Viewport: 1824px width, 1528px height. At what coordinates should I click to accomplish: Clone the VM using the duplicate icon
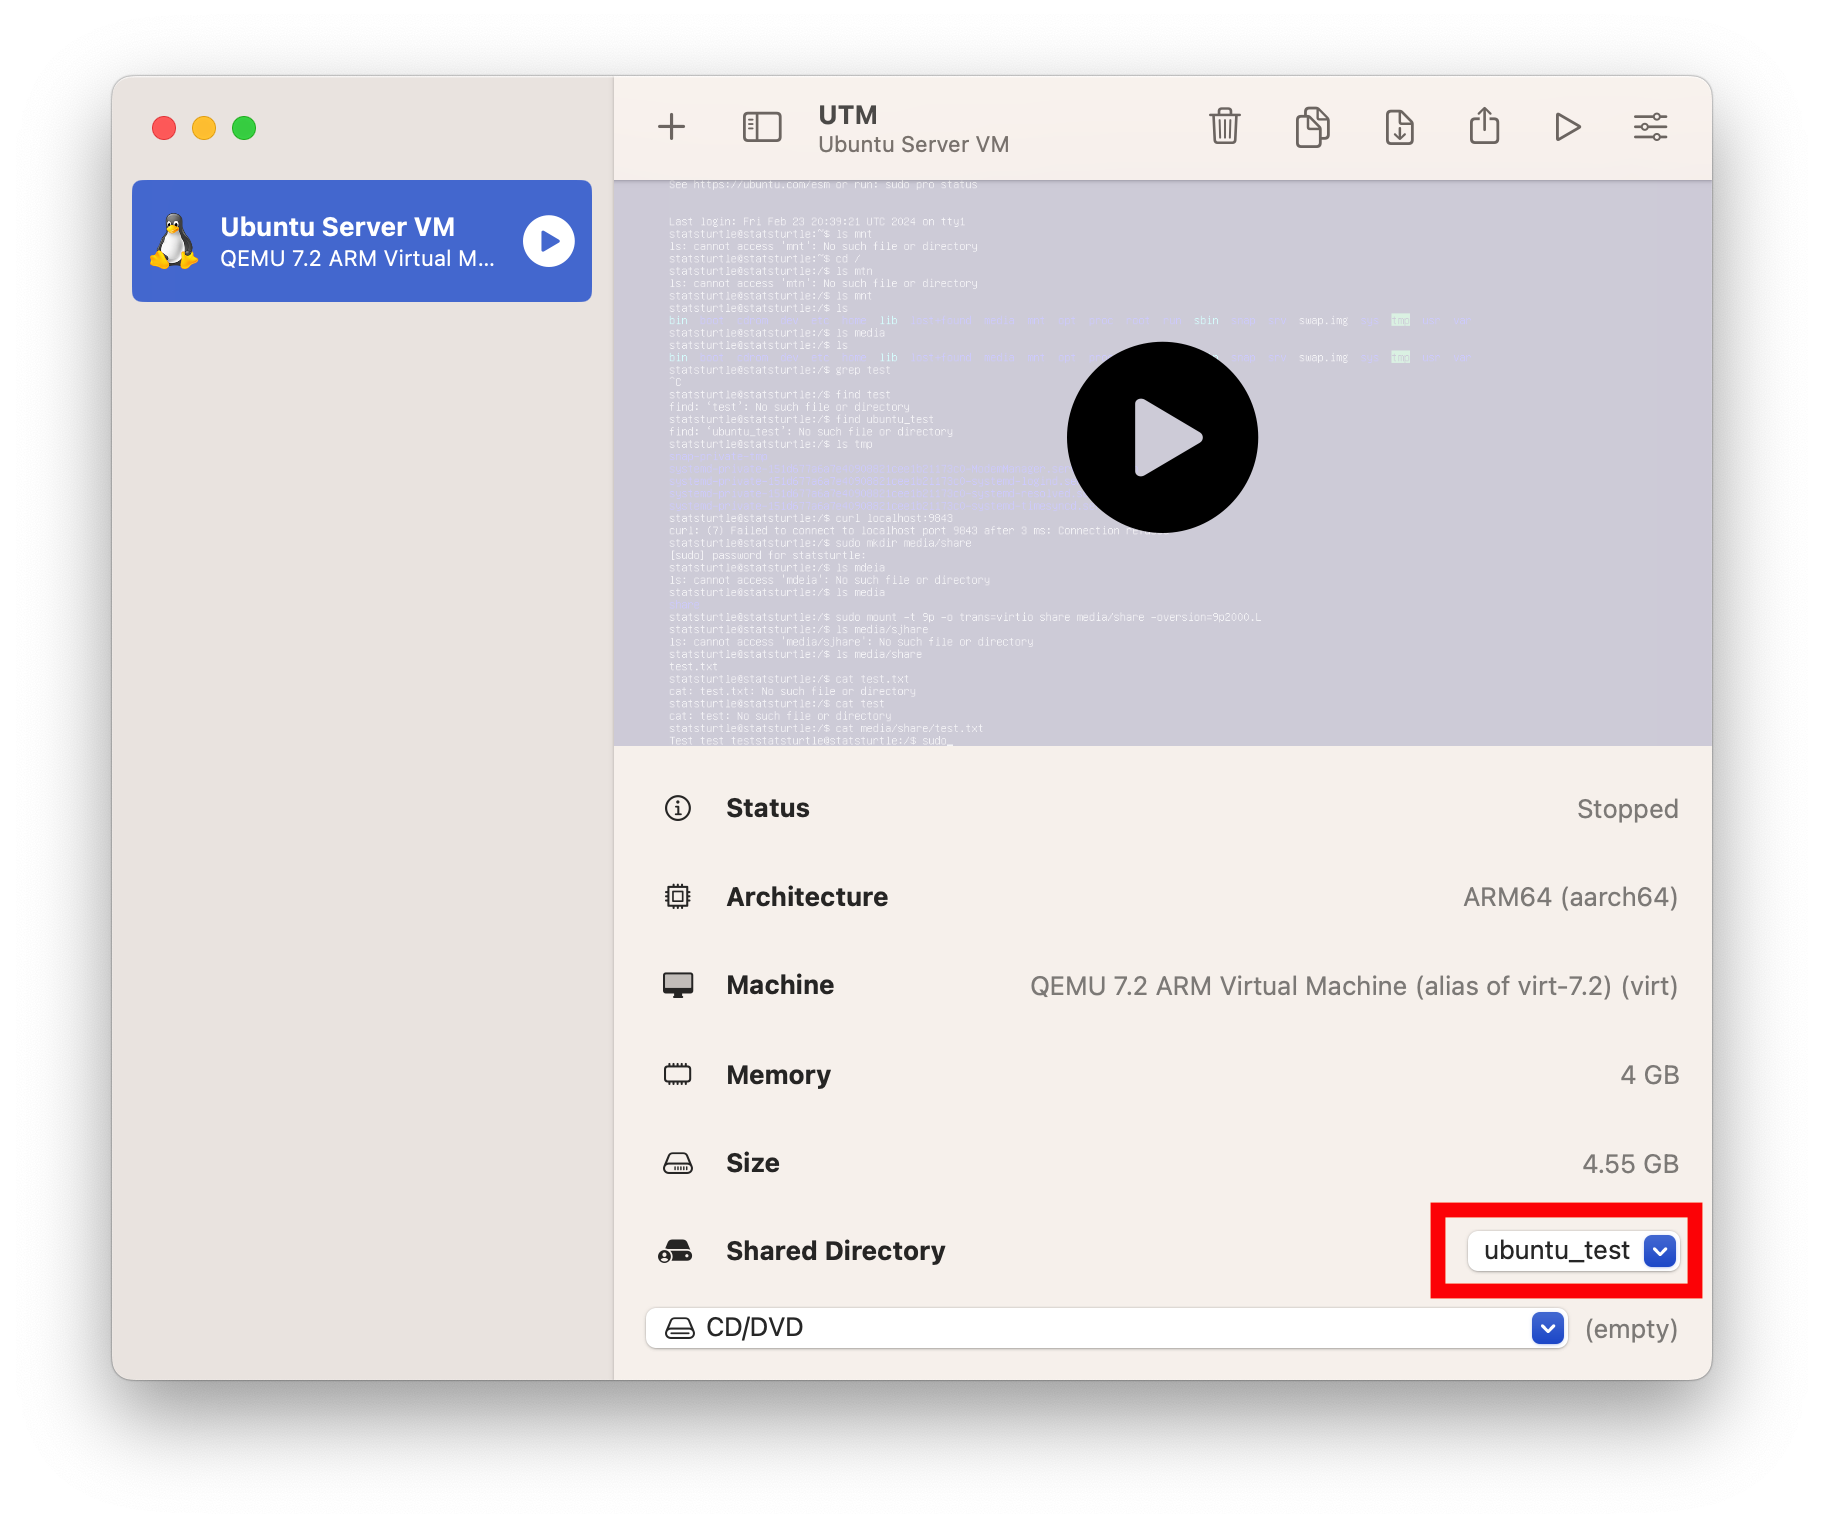(1312, 127)
